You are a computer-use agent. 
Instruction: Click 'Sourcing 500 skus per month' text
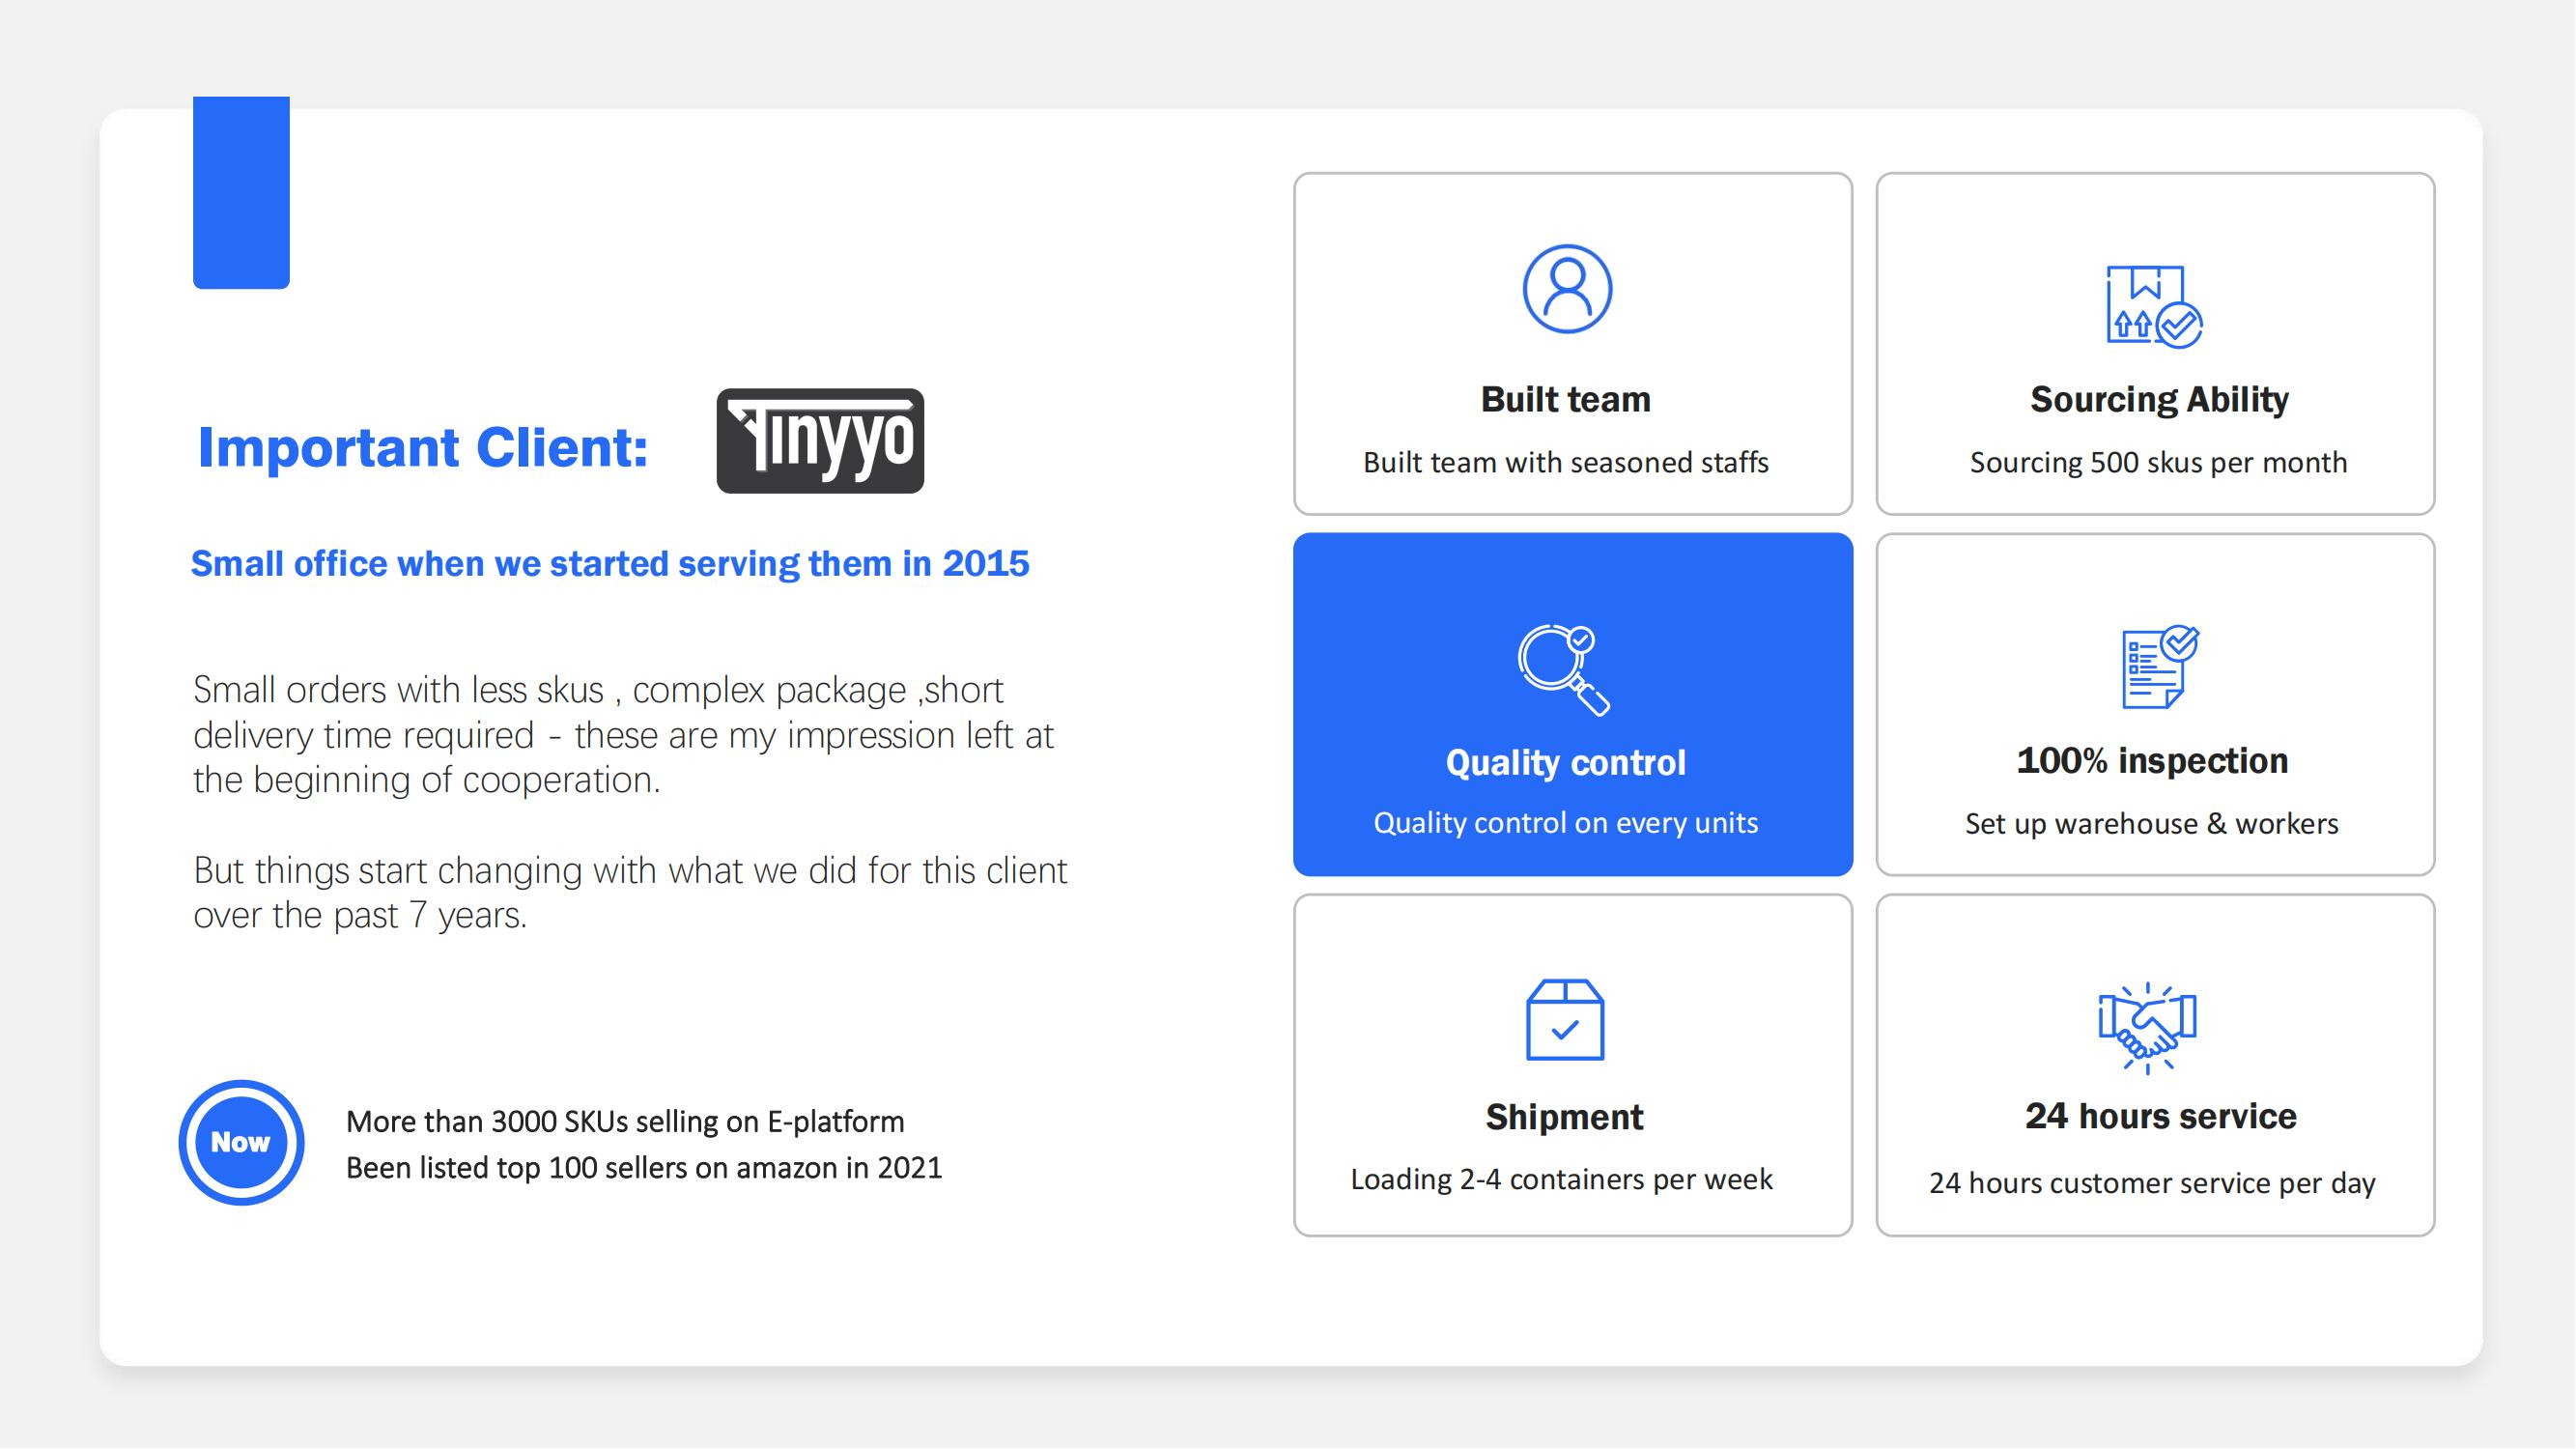coord(2158,463)
